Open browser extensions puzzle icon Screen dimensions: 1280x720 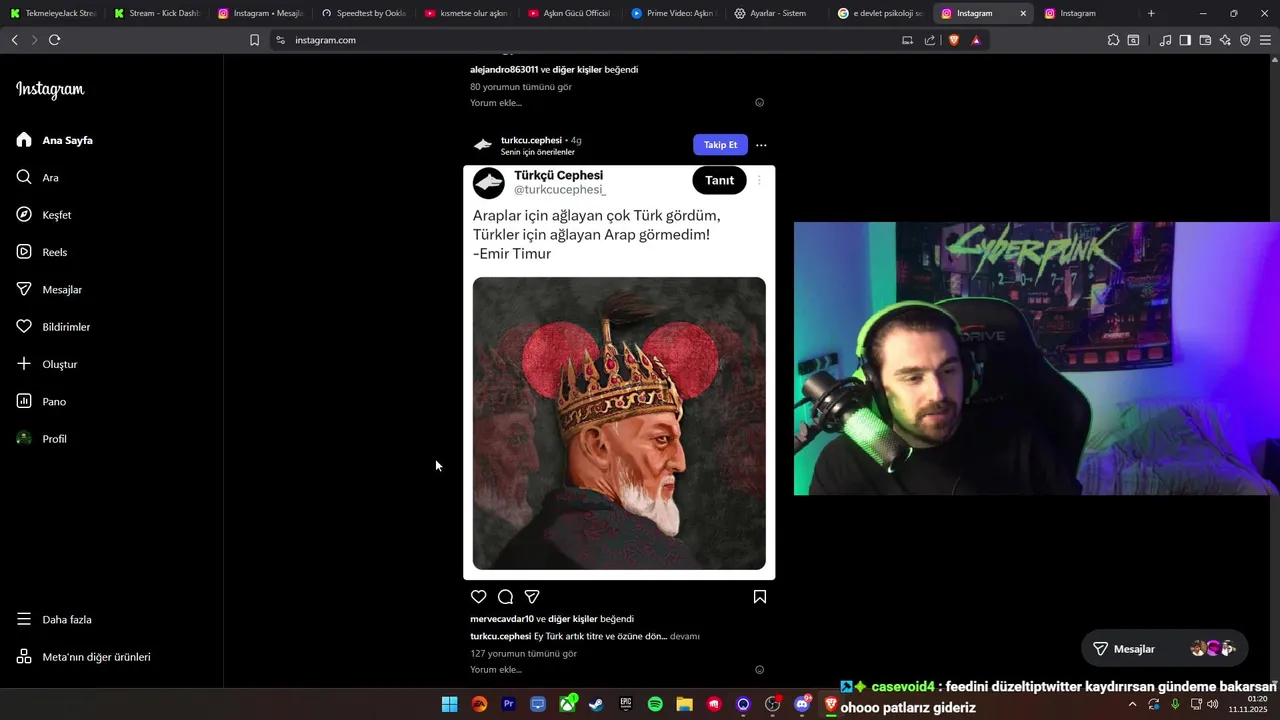(x=1113, y=40)
